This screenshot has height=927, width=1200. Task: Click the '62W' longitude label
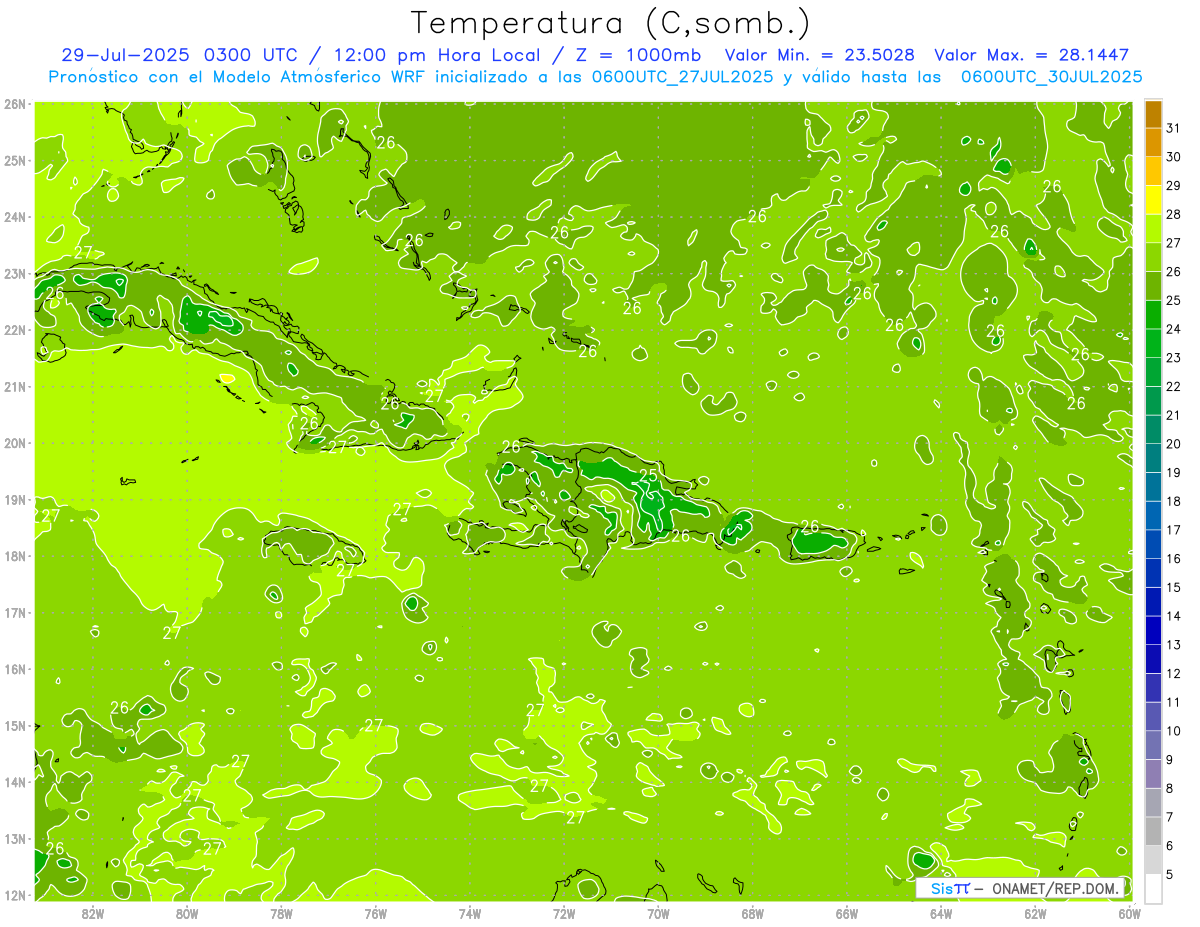[x=1035, y=913]
